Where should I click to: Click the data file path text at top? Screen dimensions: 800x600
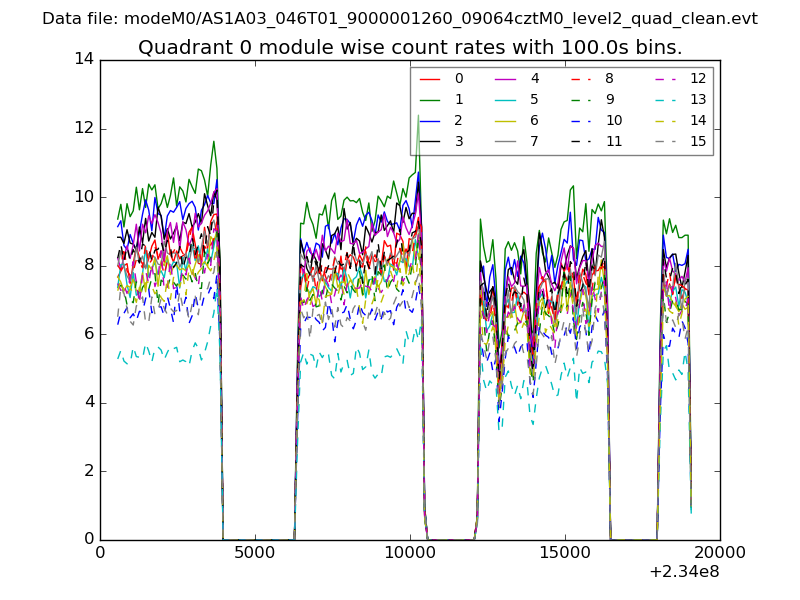coord(400,19)
